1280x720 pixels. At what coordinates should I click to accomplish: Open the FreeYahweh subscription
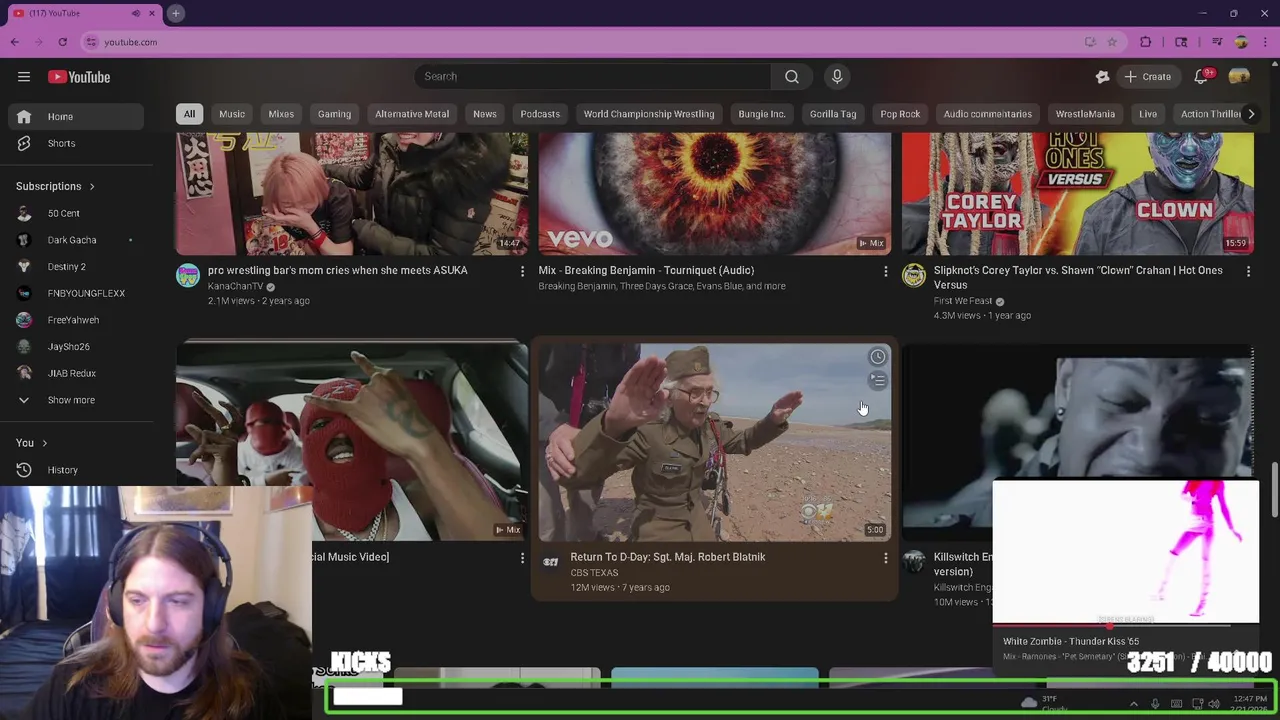coord(76,320)
